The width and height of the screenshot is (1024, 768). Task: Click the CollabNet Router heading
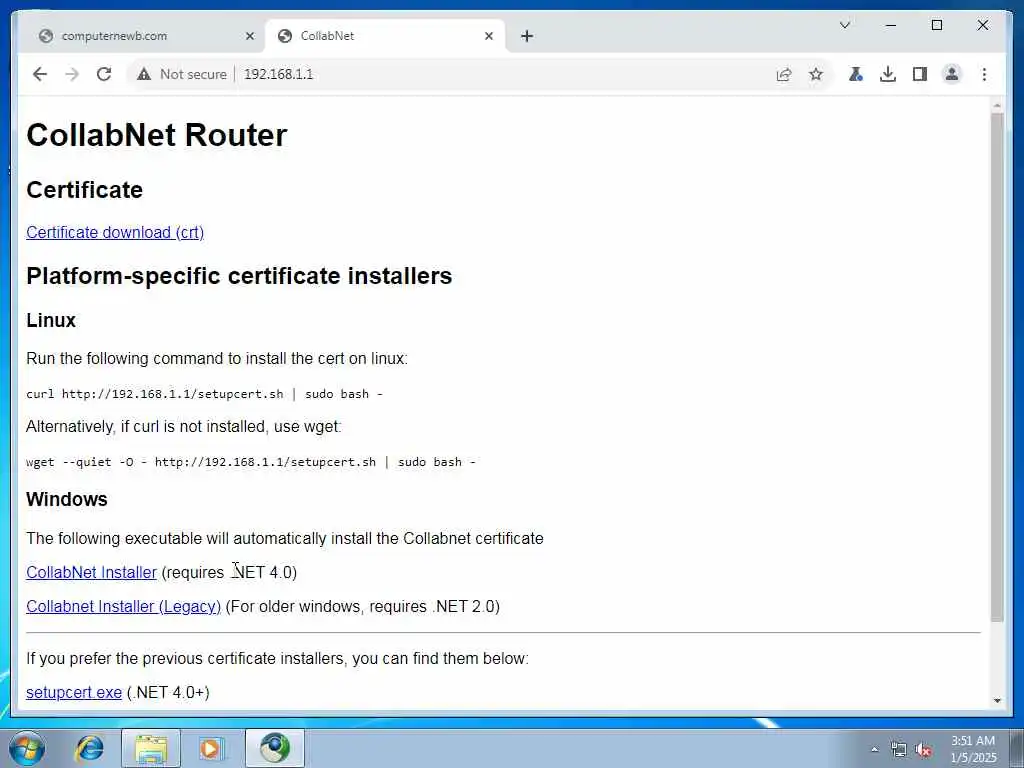tap(157, 135)
